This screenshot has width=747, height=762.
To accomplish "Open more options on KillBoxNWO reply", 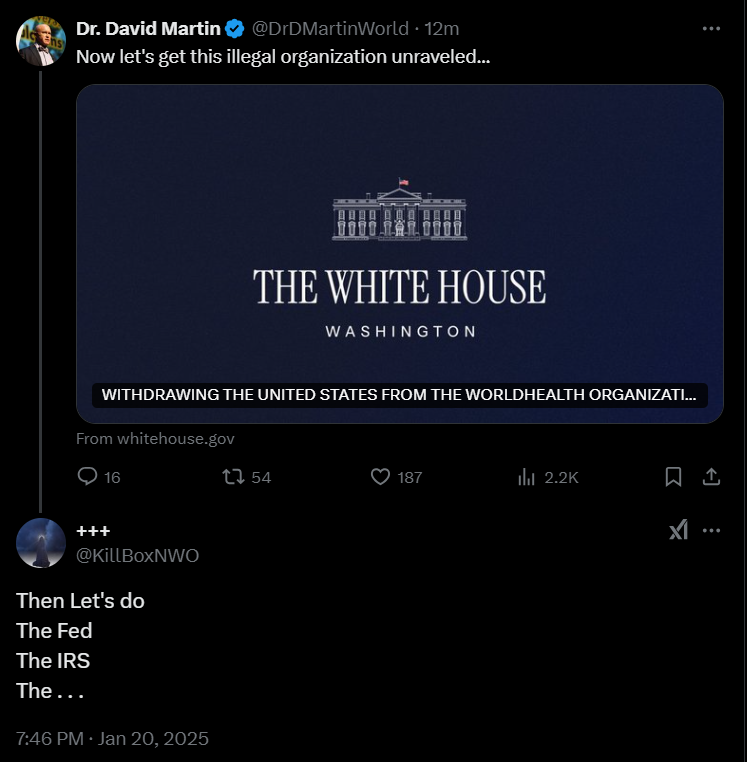I will tap(711, 530).
